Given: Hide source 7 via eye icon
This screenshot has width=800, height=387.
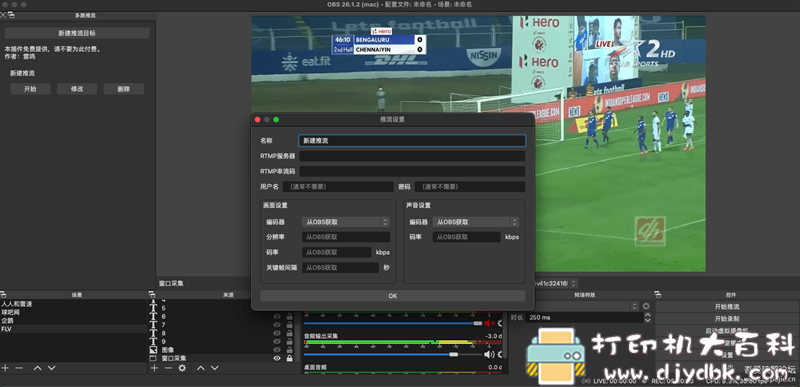Looking at the screenshot, I should pyautogui.click(x=277, y=325).
